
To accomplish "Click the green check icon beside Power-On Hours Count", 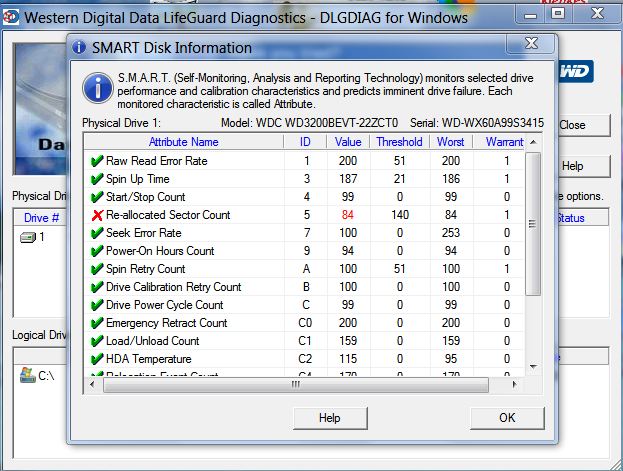I will pyautogui.click(x=97, y=251).
